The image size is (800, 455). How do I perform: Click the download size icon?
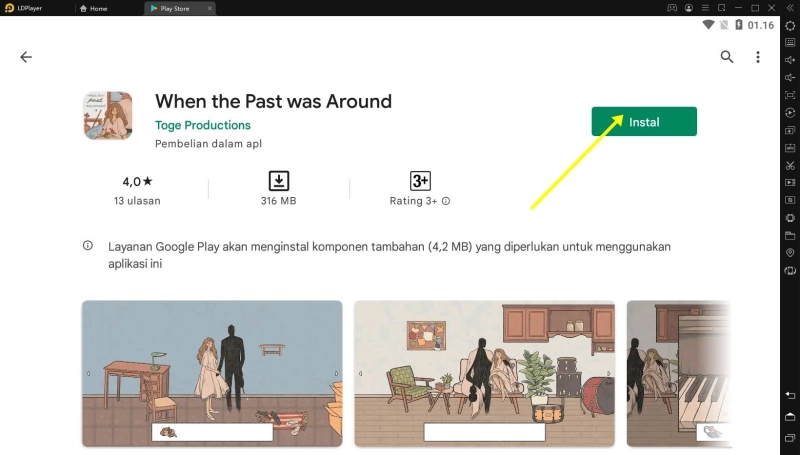pyautogui.click(x=279, y=181)
